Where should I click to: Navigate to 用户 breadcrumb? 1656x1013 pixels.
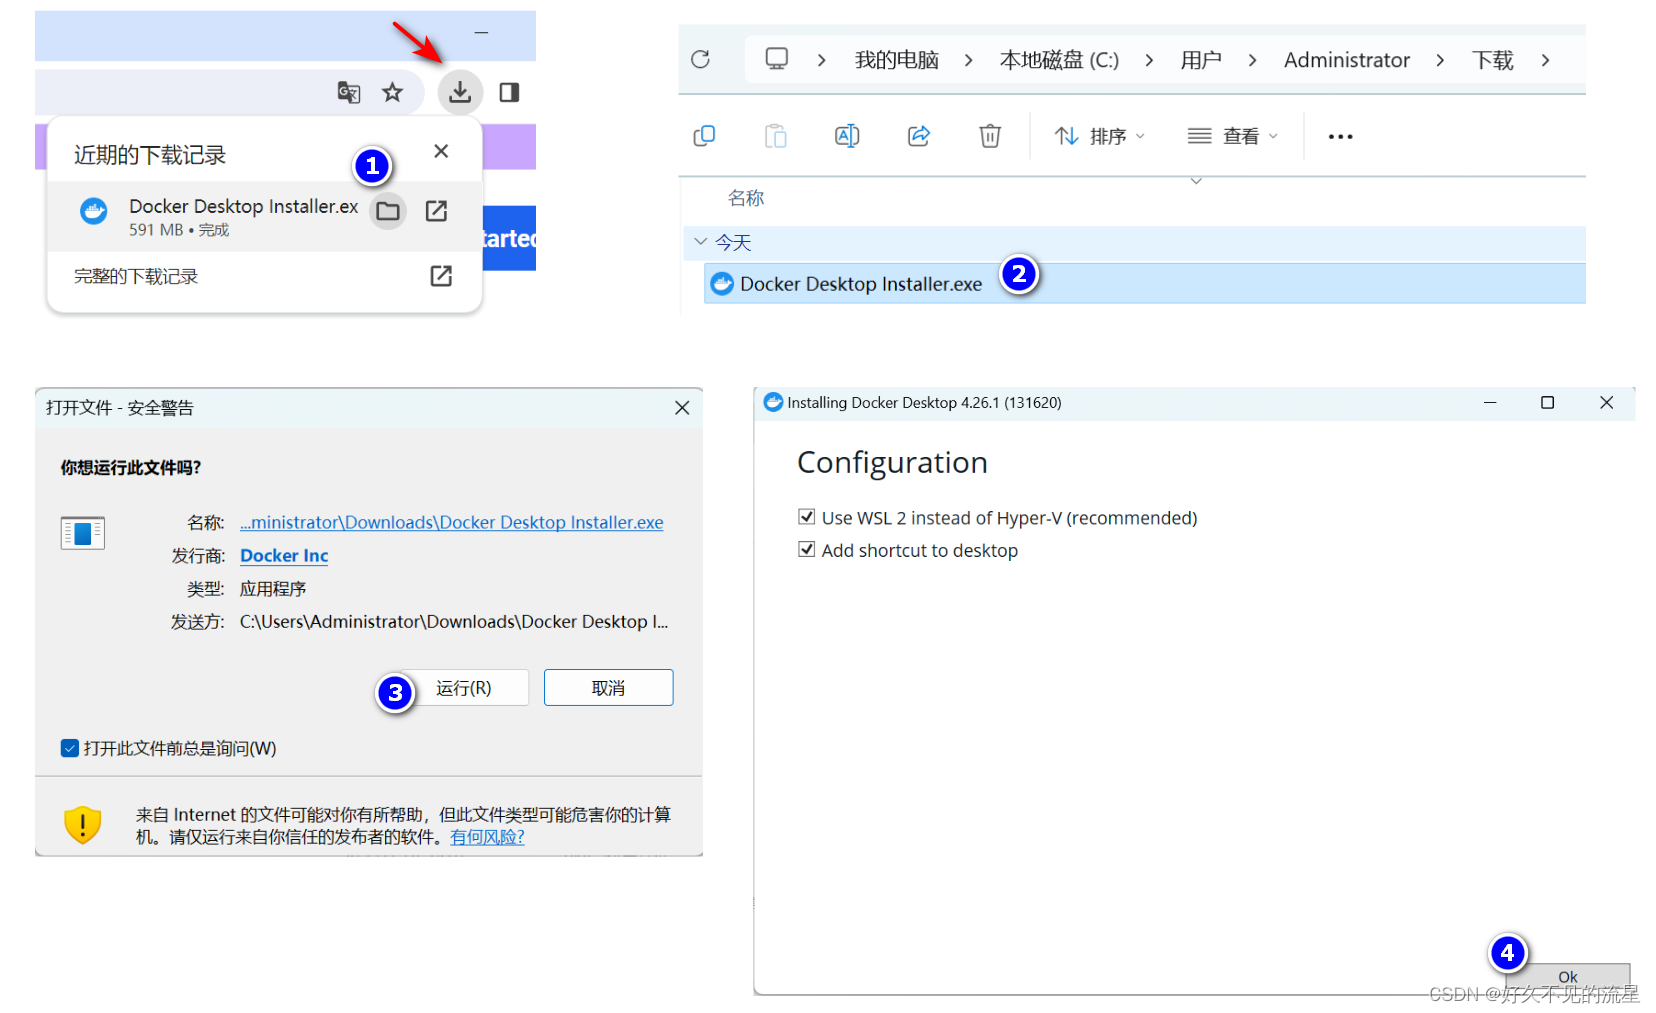point(1201,60)
